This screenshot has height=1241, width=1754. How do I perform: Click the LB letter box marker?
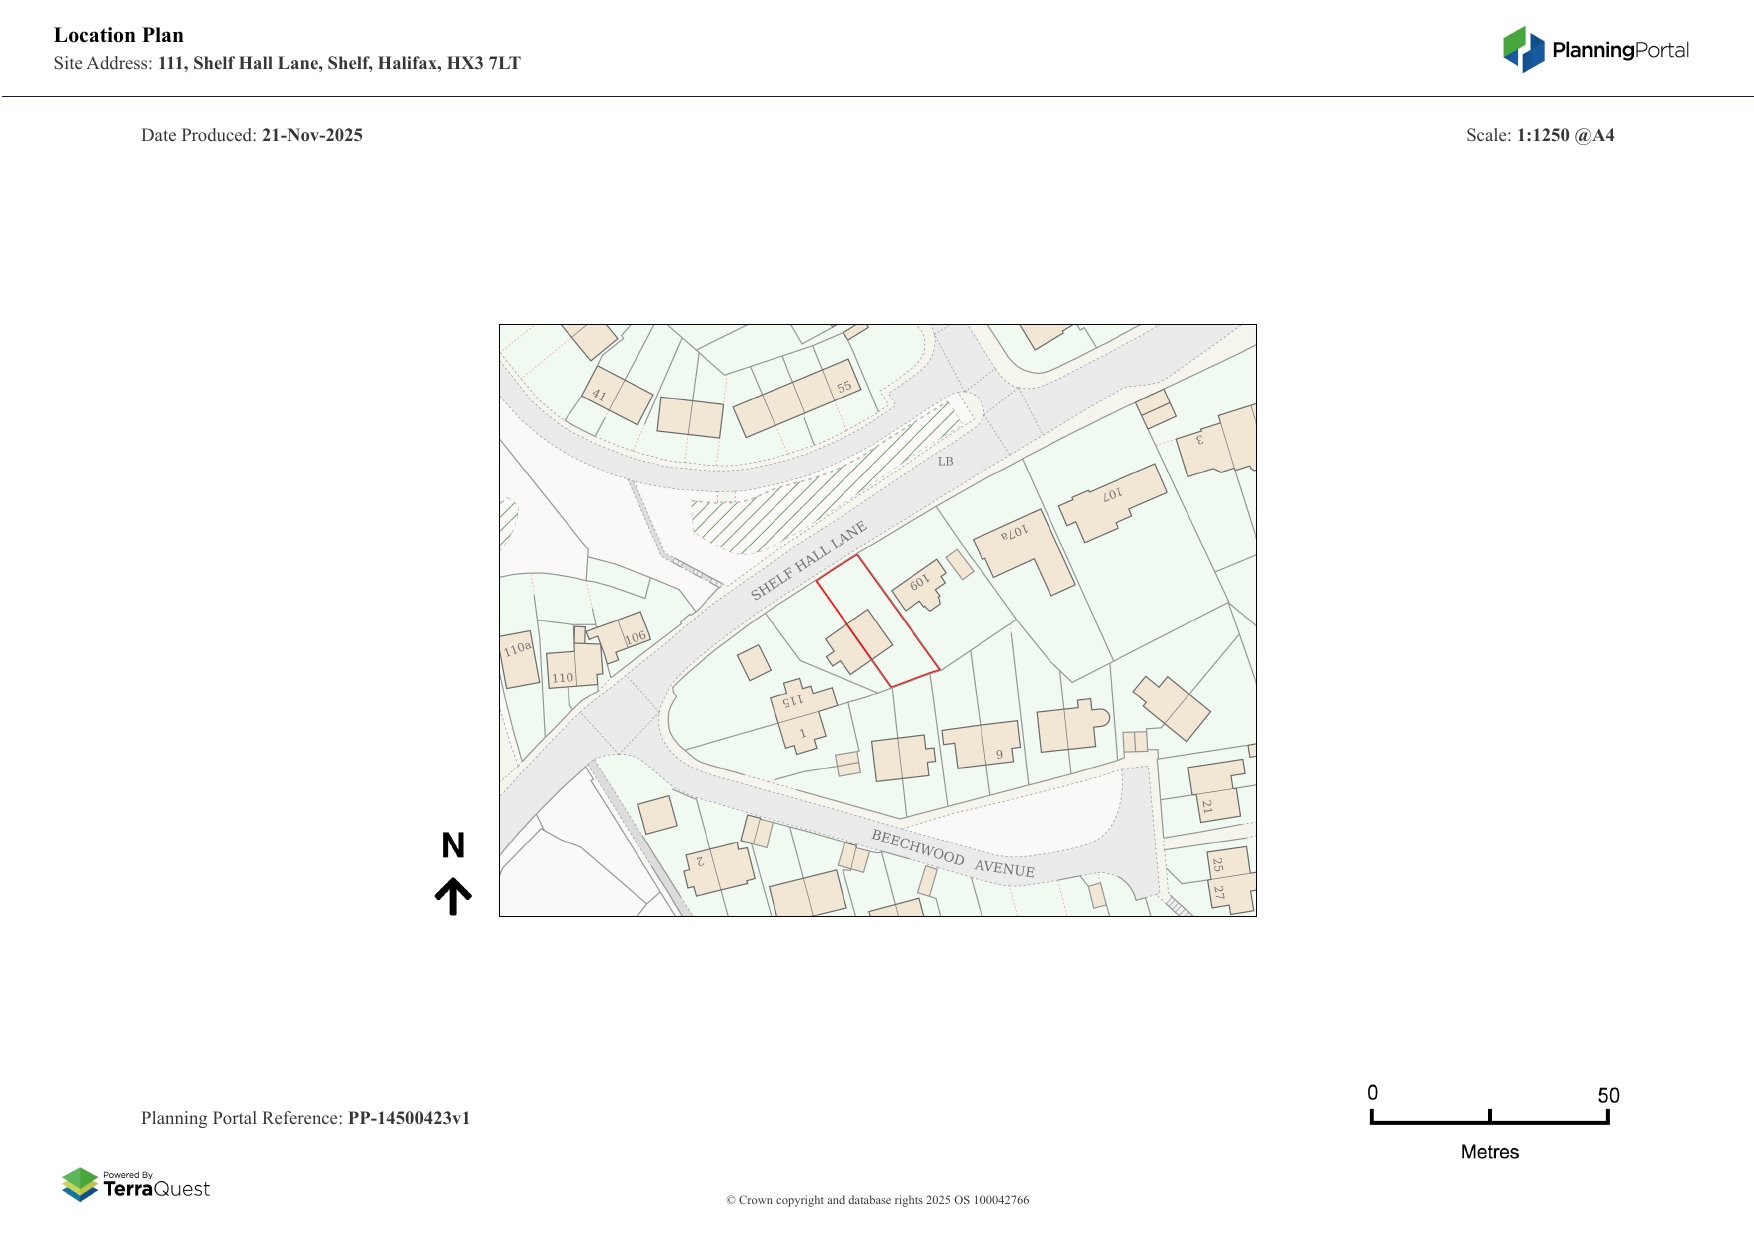tap(945, 461)
